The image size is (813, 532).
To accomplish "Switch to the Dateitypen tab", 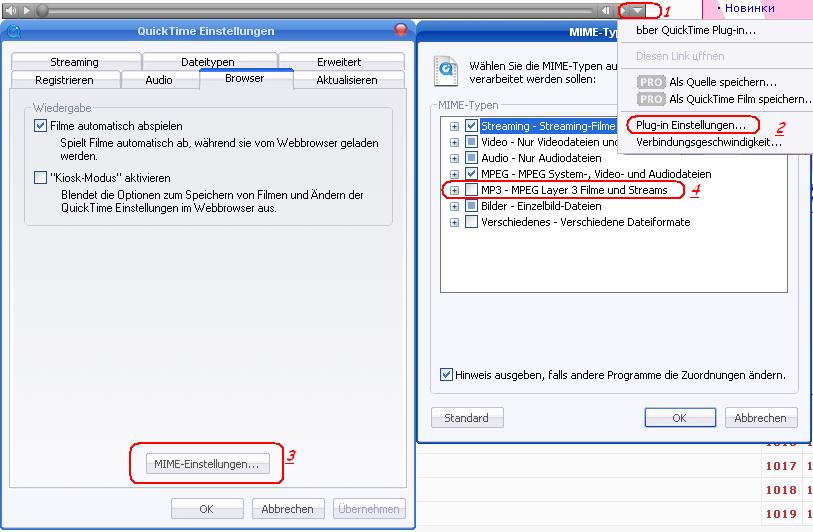I will click(208, 62).
